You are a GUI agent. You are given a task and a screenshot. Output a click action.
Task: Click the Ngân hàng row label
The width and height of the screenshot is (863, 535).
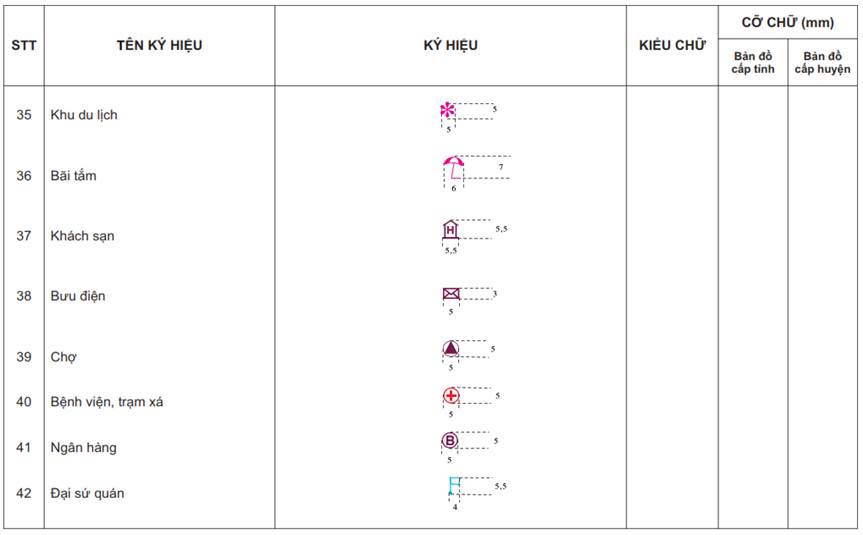point(83,447)
